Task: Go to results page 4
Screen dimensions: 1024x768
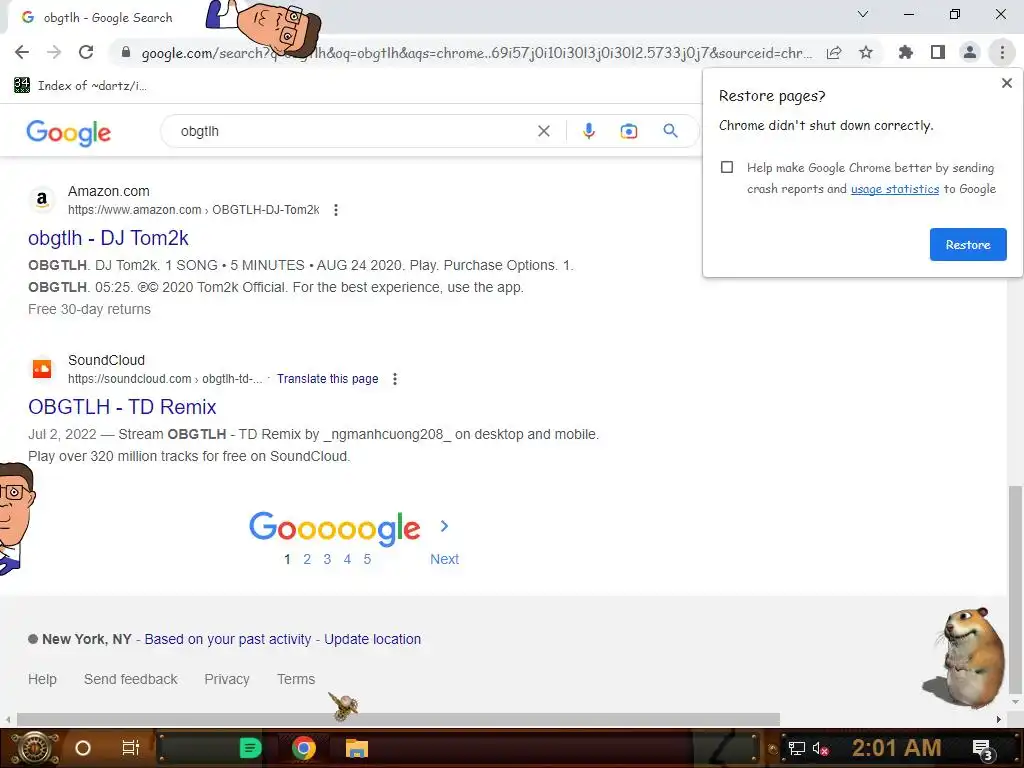Action: click(x=347, y=559)
